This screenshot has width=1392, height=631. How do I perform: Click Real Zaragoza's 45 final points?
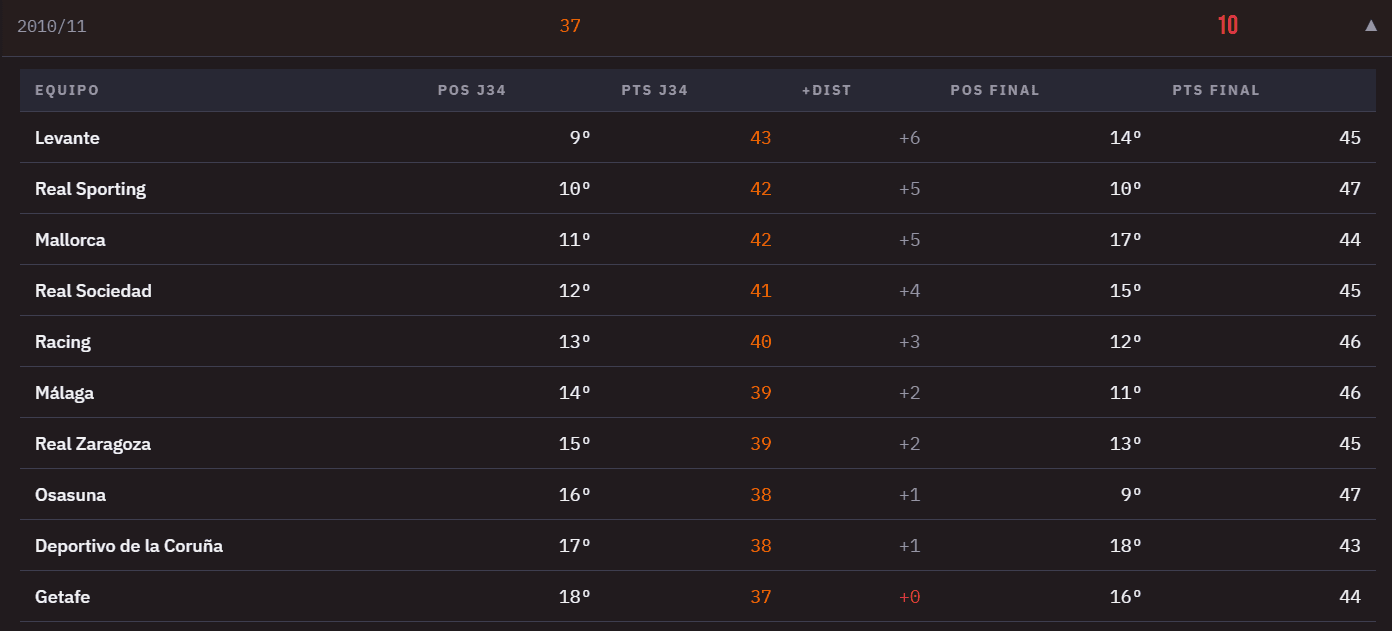(x=1350, y=444)
